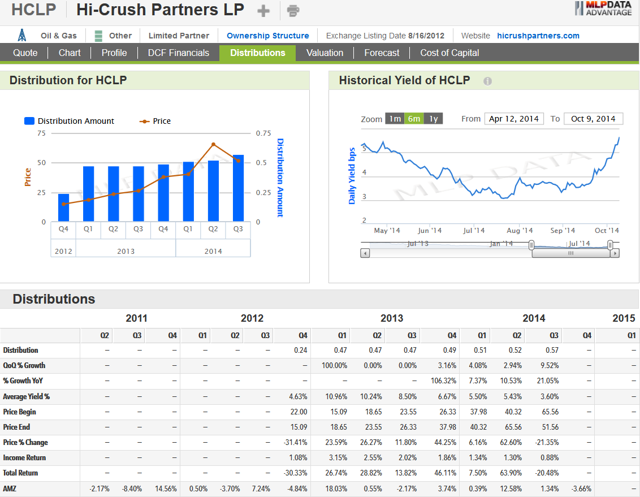Click the 0.57 distribution value

(x=552, y=350)
